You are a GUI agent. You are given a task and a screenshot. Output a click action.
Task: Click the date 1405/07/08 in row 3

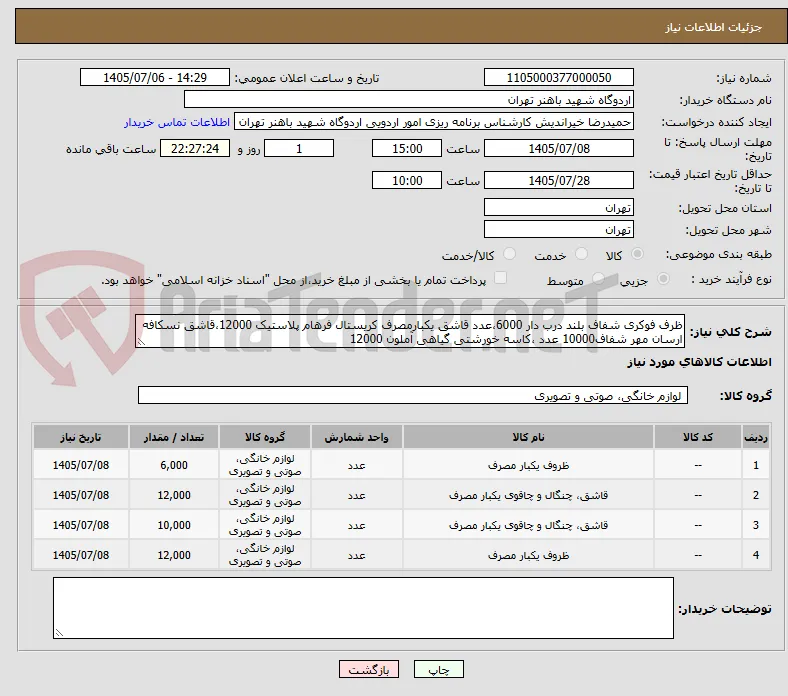(81, 525)
